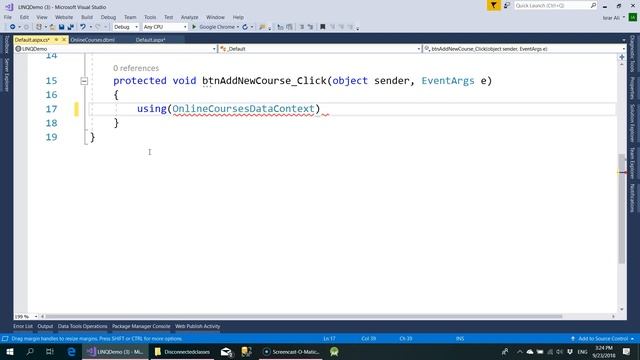Viewport: 640px width, 360px height.
Task: Open the Error List panel tab
Action: click(22, 326)
